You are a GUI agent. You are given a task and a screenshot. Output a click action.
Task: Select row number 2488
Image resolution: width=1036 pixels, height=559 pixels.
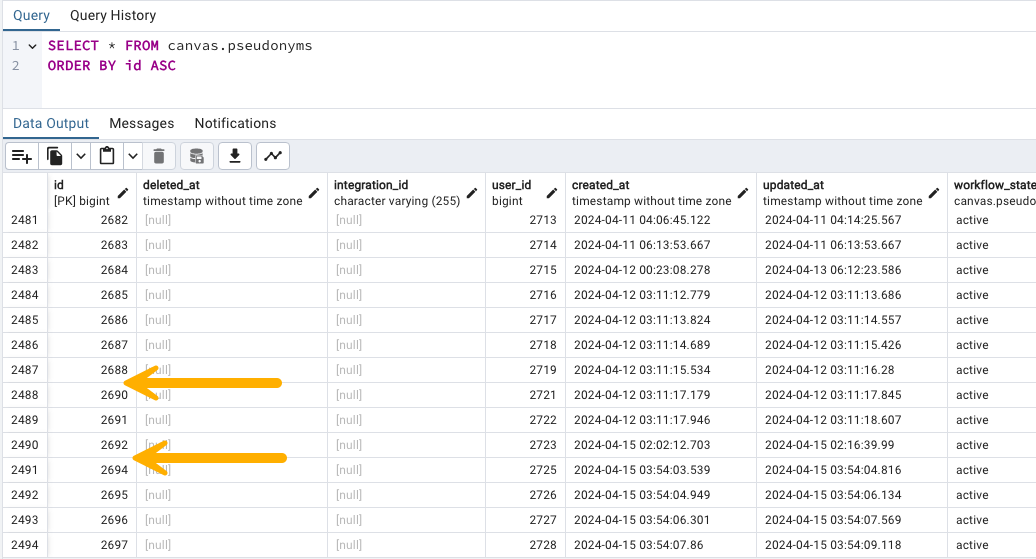pyautogui.click(x=24, y=395)
